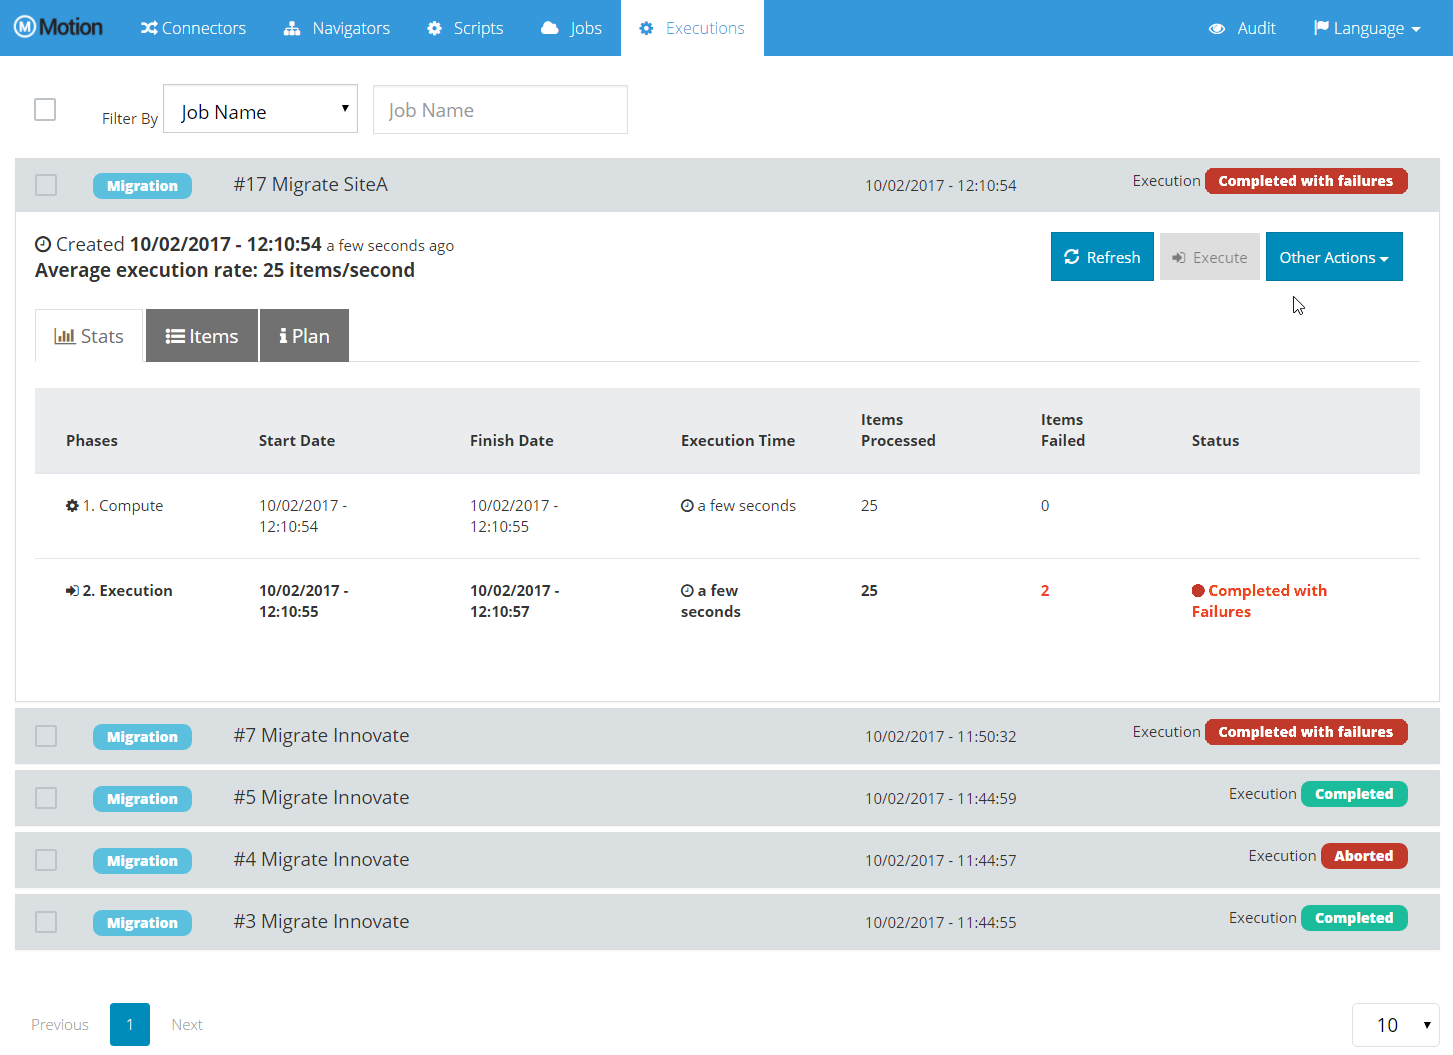The height and width of the screenshot is (1055, 1453).
Task: Open the Other Actions dropdown
Action: pyautogui.click(x=1334, y=257)
